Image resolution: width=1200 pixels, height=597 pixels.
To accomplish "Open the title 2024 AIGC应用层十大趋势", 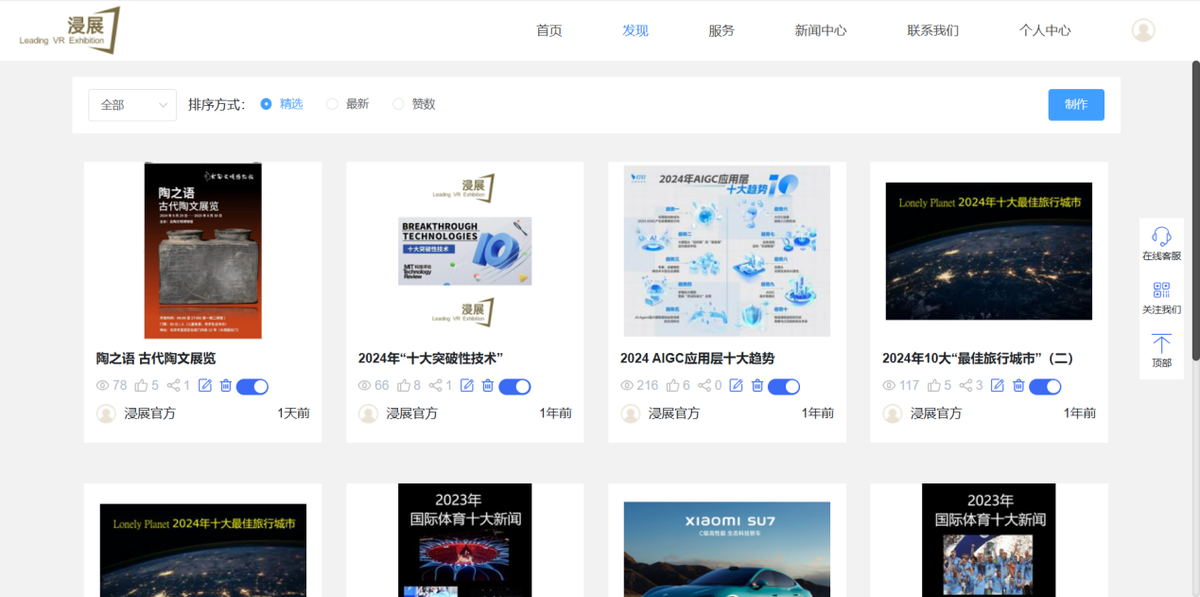I will (697, 358).
